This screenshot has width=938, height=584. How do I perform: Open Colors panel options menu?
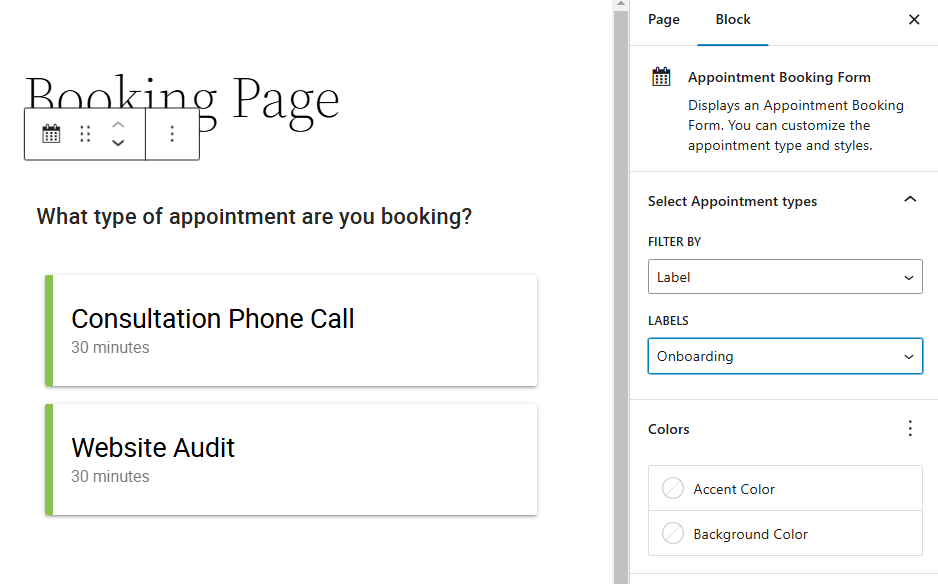pos(910,428)
